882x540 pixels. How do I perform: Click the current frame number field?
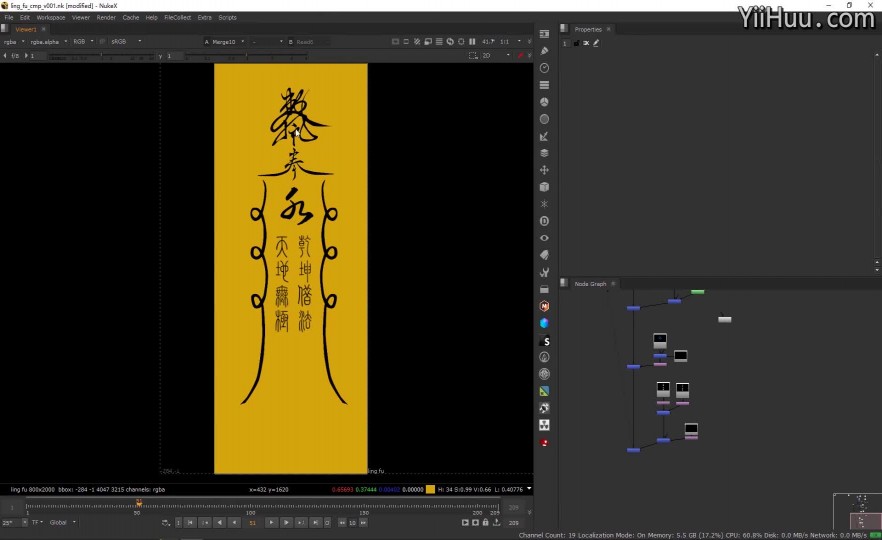[x=252, y=522]
